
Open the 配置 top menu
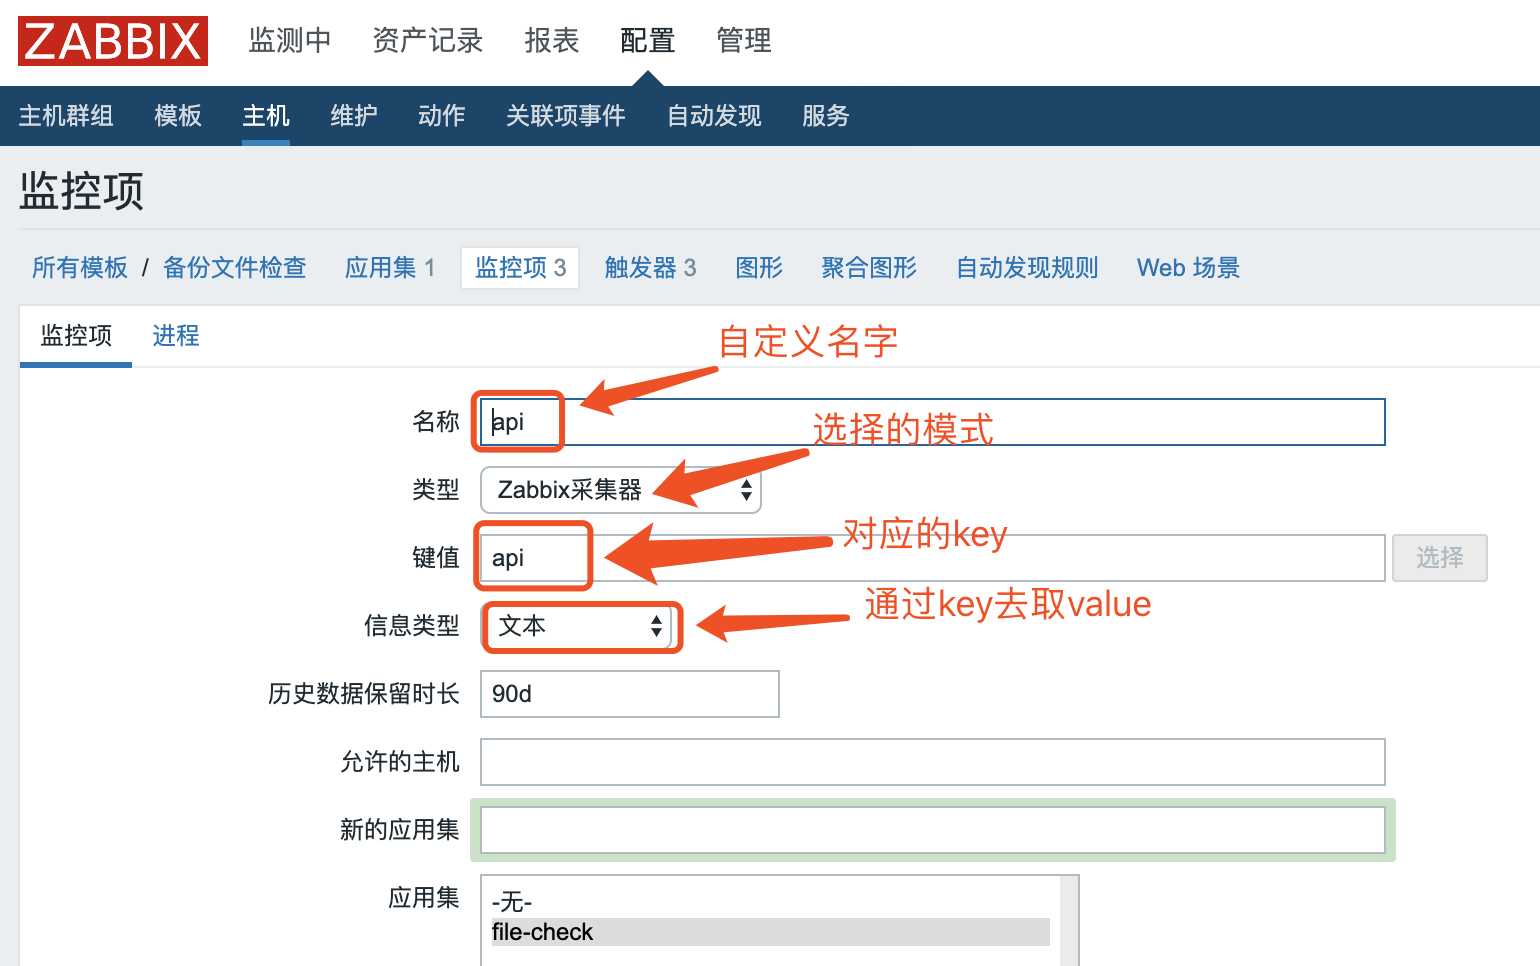click(648, 41)
